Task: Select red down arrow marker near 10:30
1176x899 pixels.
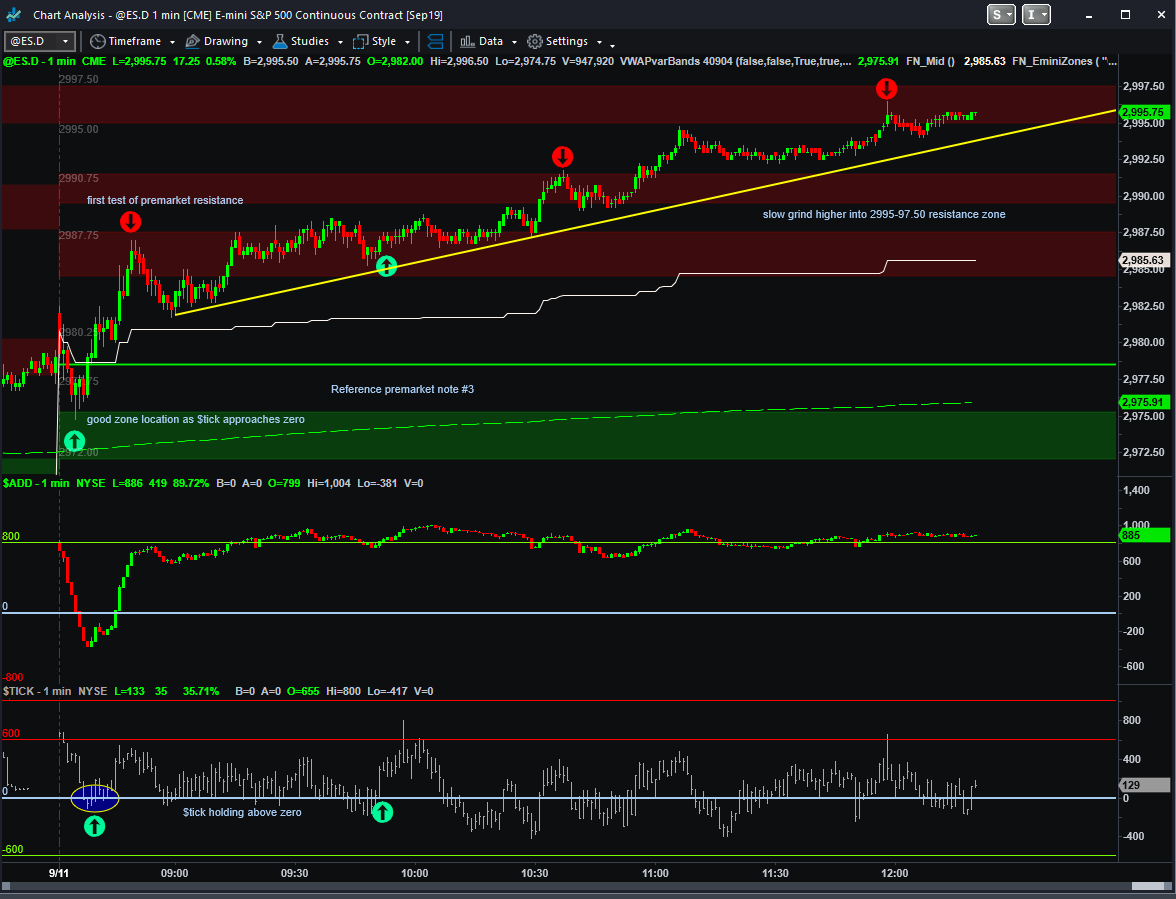Action: 562,157
